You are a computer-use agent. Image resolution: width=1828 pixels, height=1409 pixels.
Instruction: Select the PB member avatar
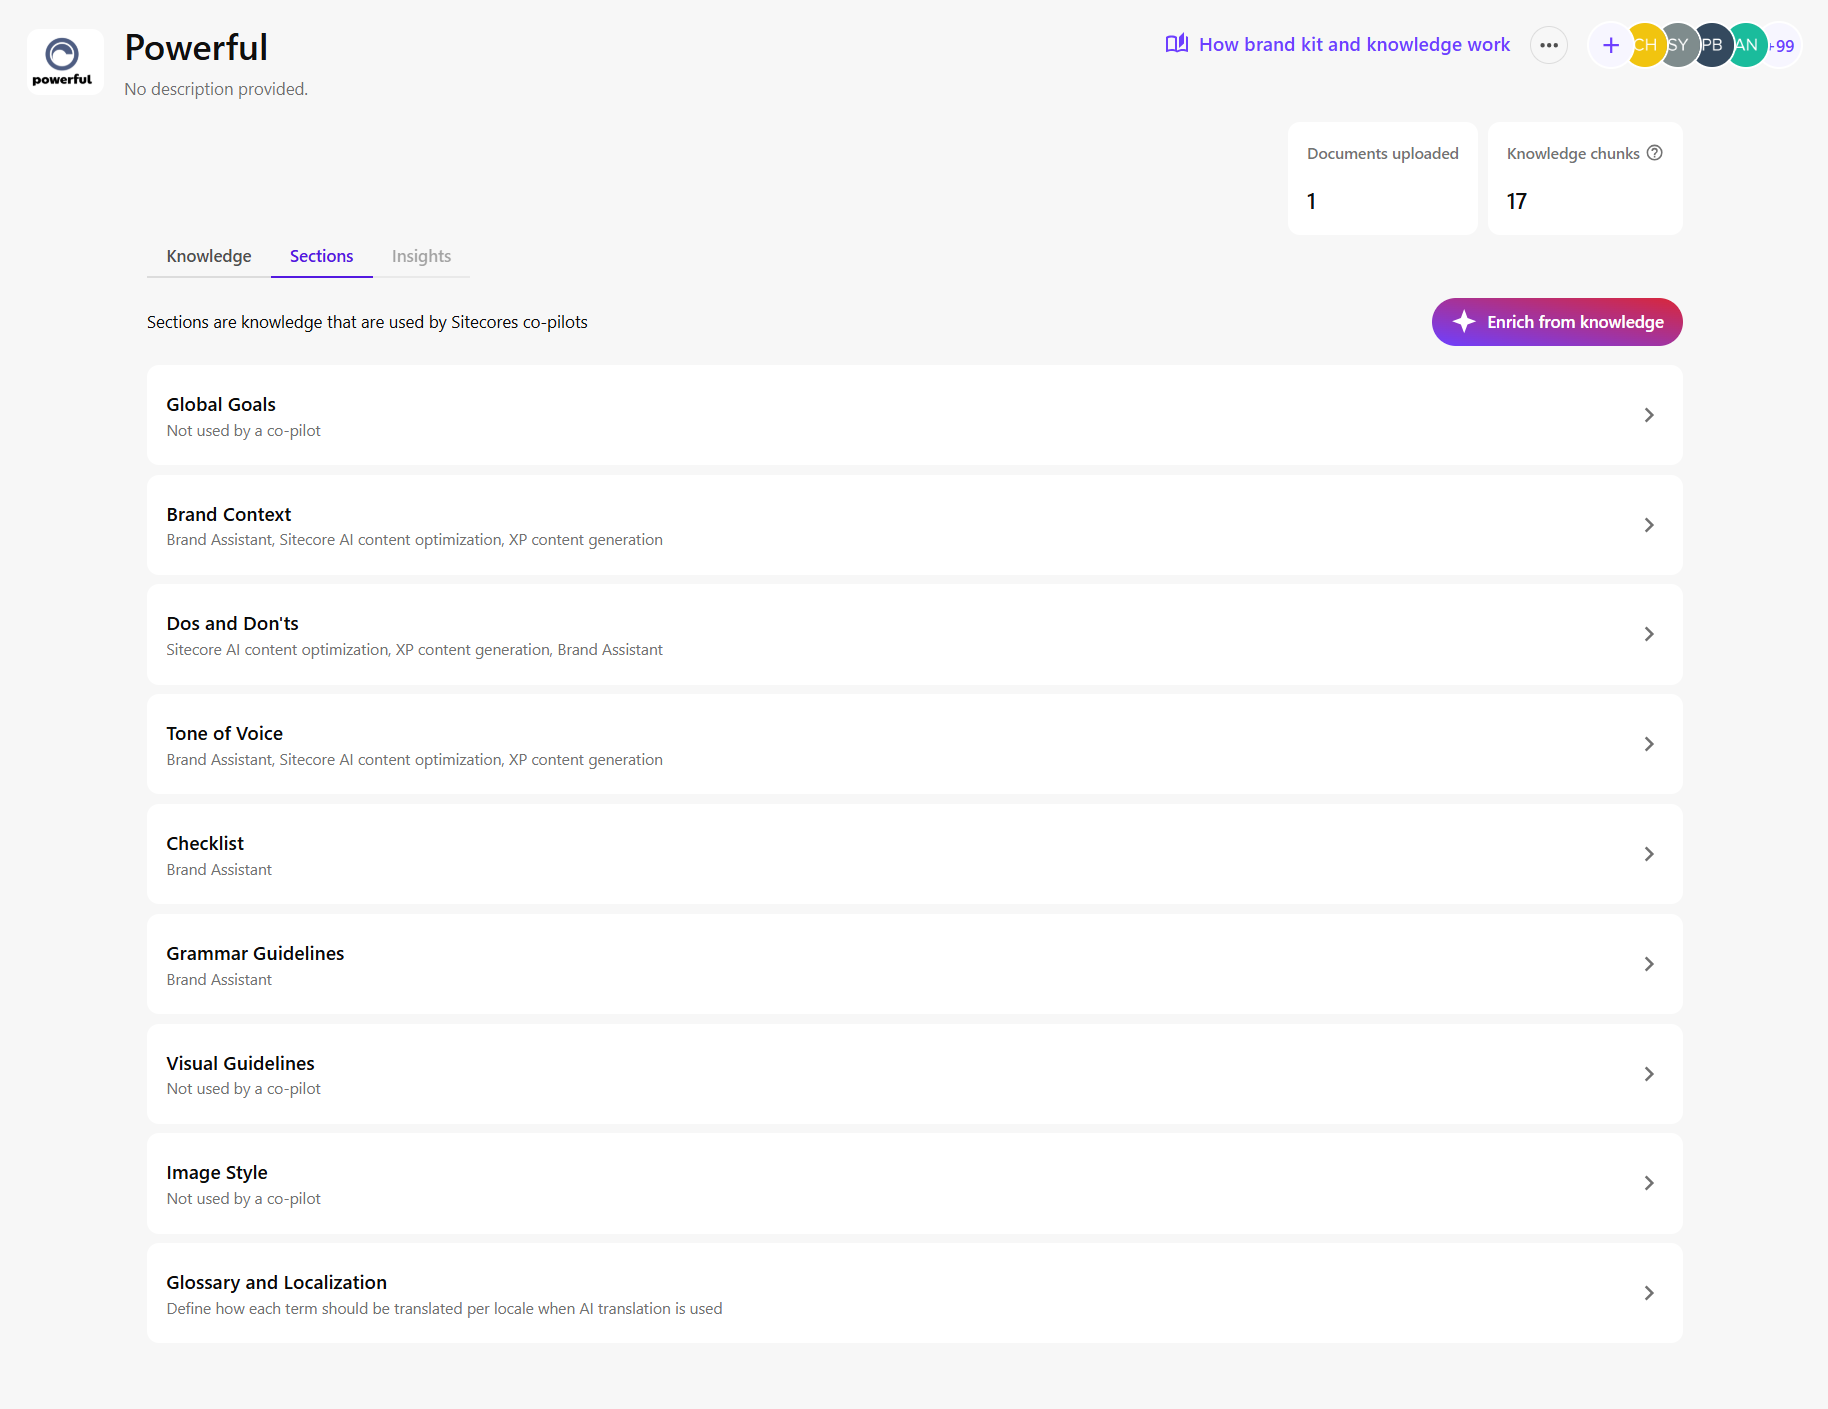1713,45
